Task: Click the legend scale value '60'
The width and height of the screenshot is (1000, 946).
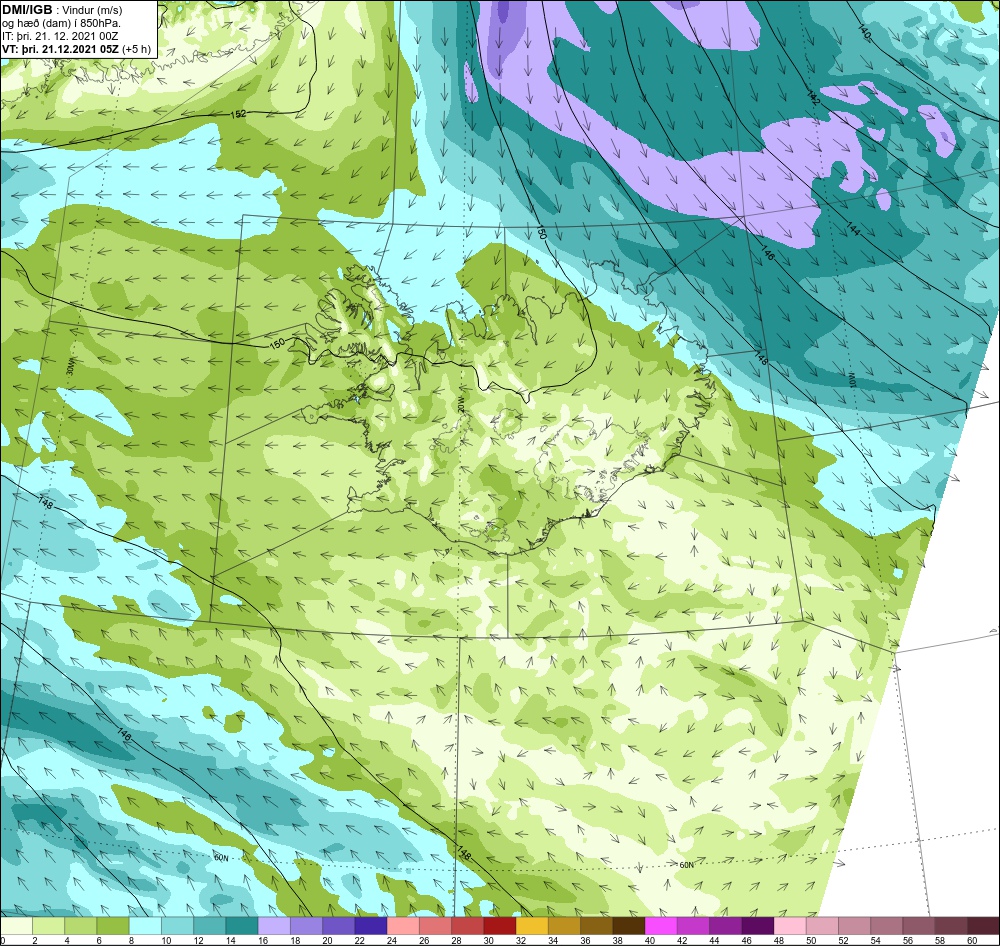Action: click(x=972, y=940)
